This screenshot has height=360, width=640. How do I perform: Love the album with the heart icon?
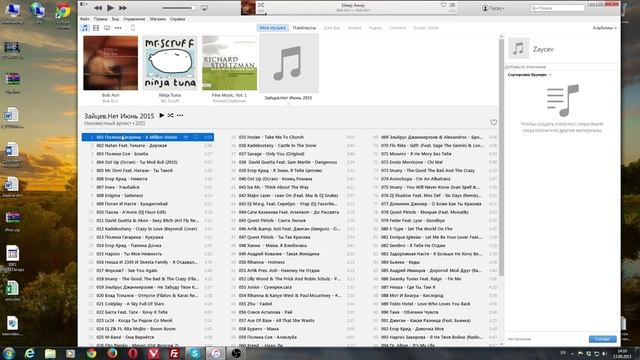click(493, 122)
